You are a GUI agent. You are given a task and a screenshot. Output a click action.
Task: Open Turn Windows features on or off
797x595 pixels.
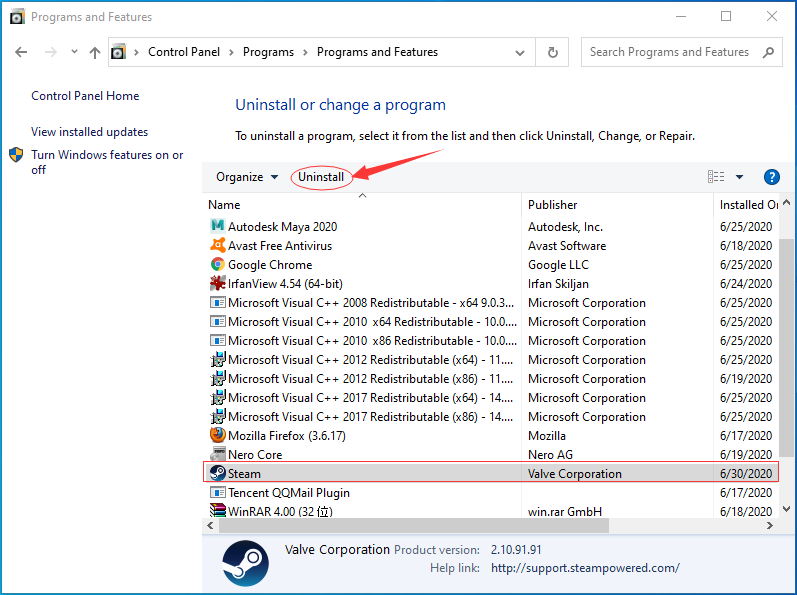(107, 162)
